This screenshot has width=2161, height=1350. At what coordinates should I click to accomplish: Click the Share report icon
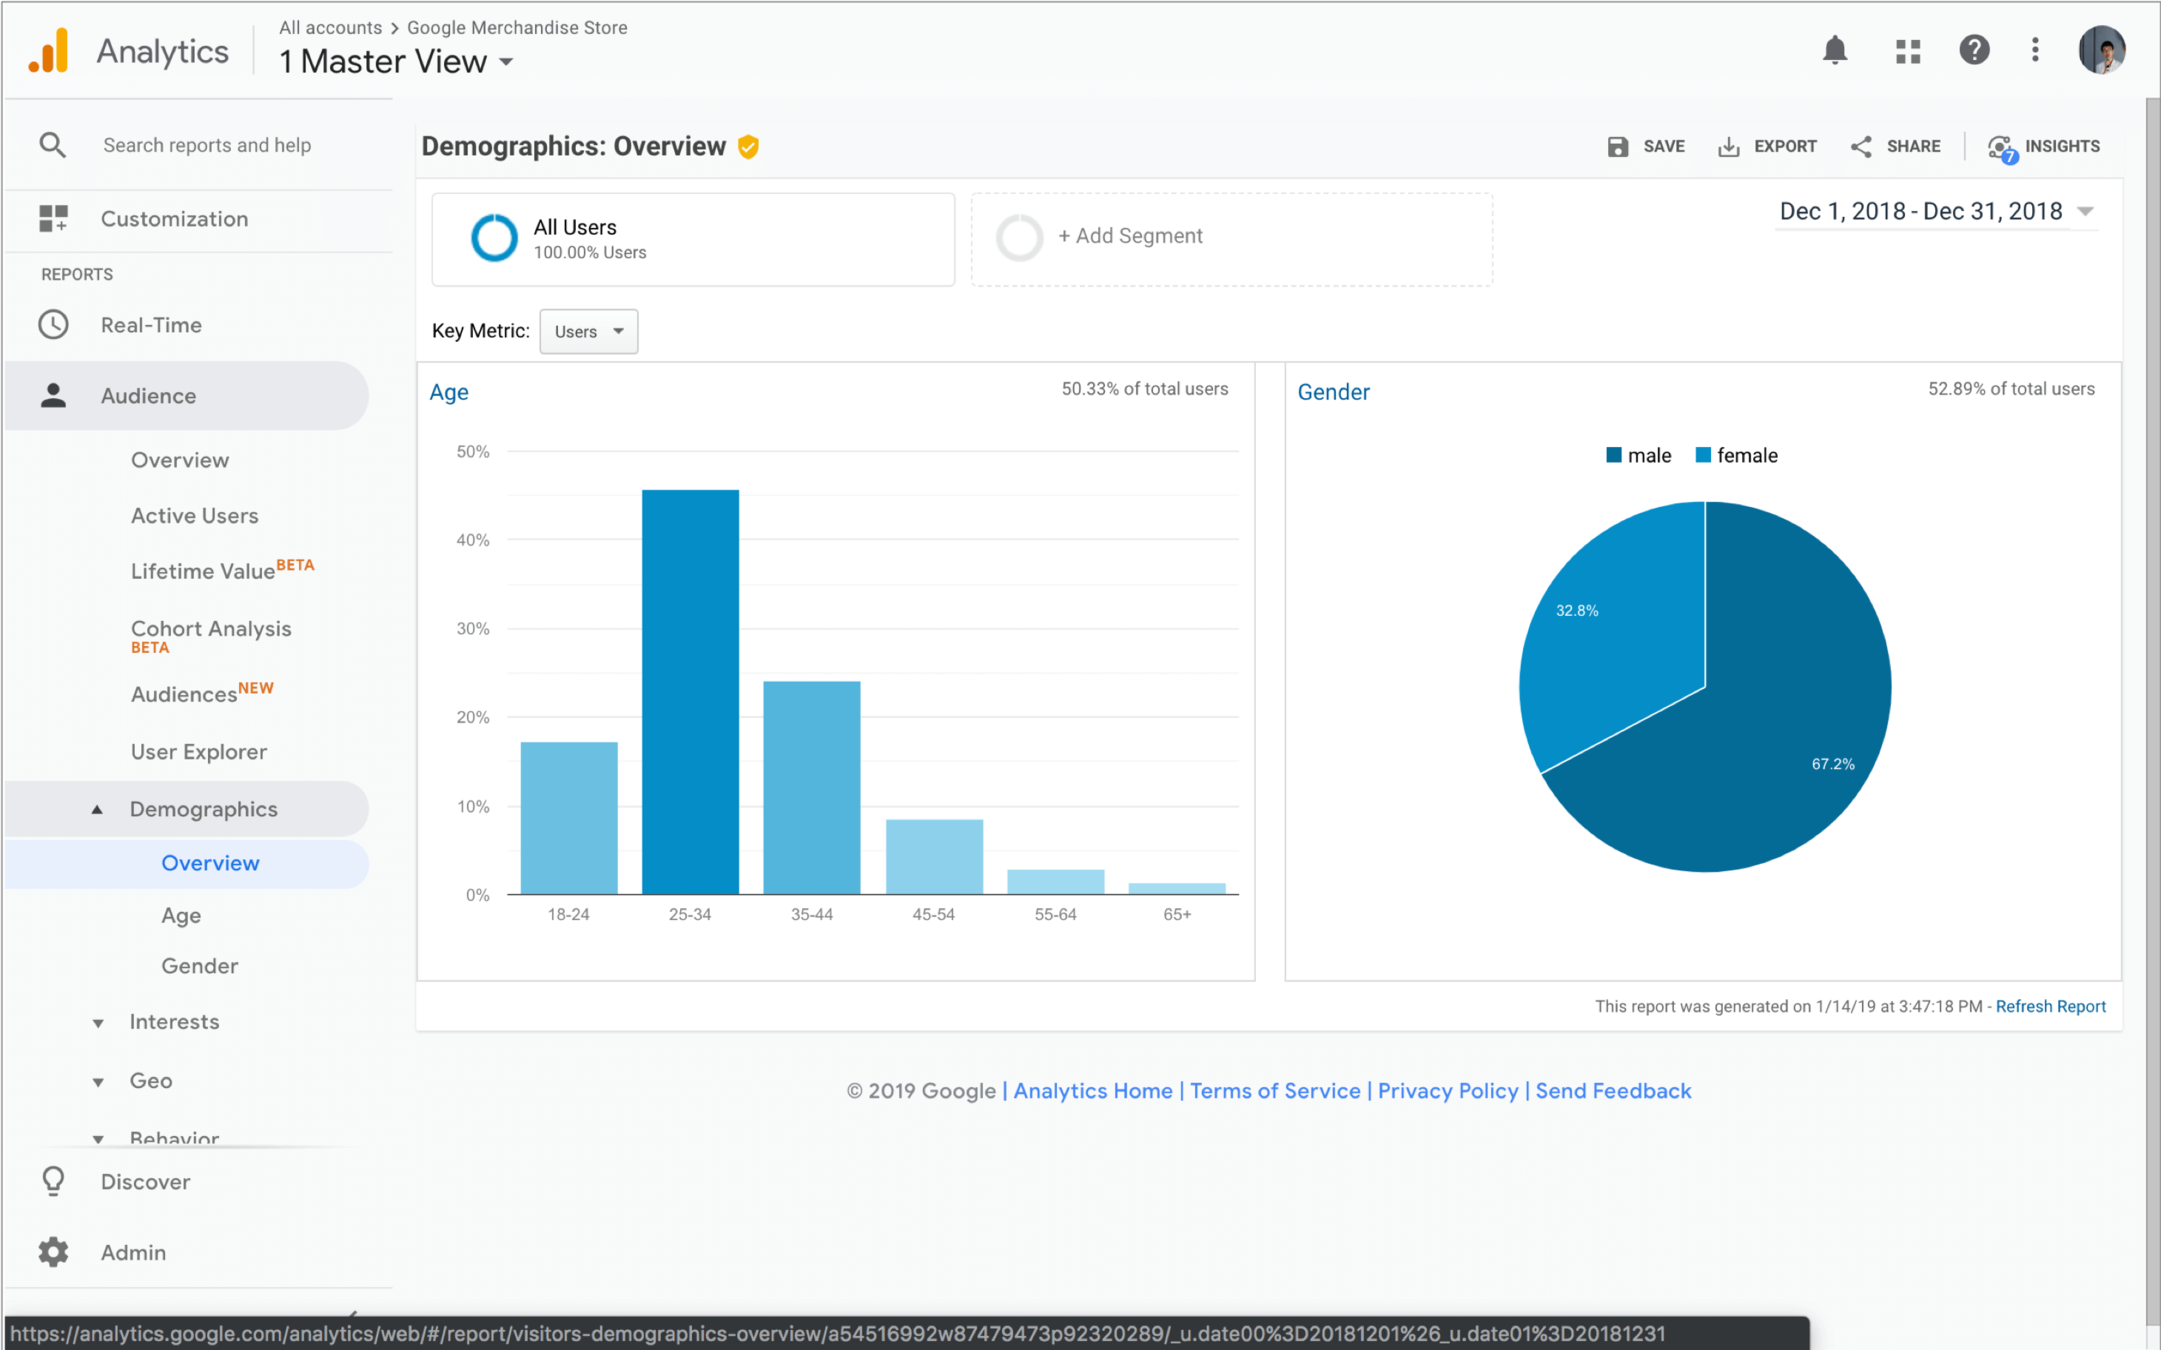click(x=1861, y=147)
